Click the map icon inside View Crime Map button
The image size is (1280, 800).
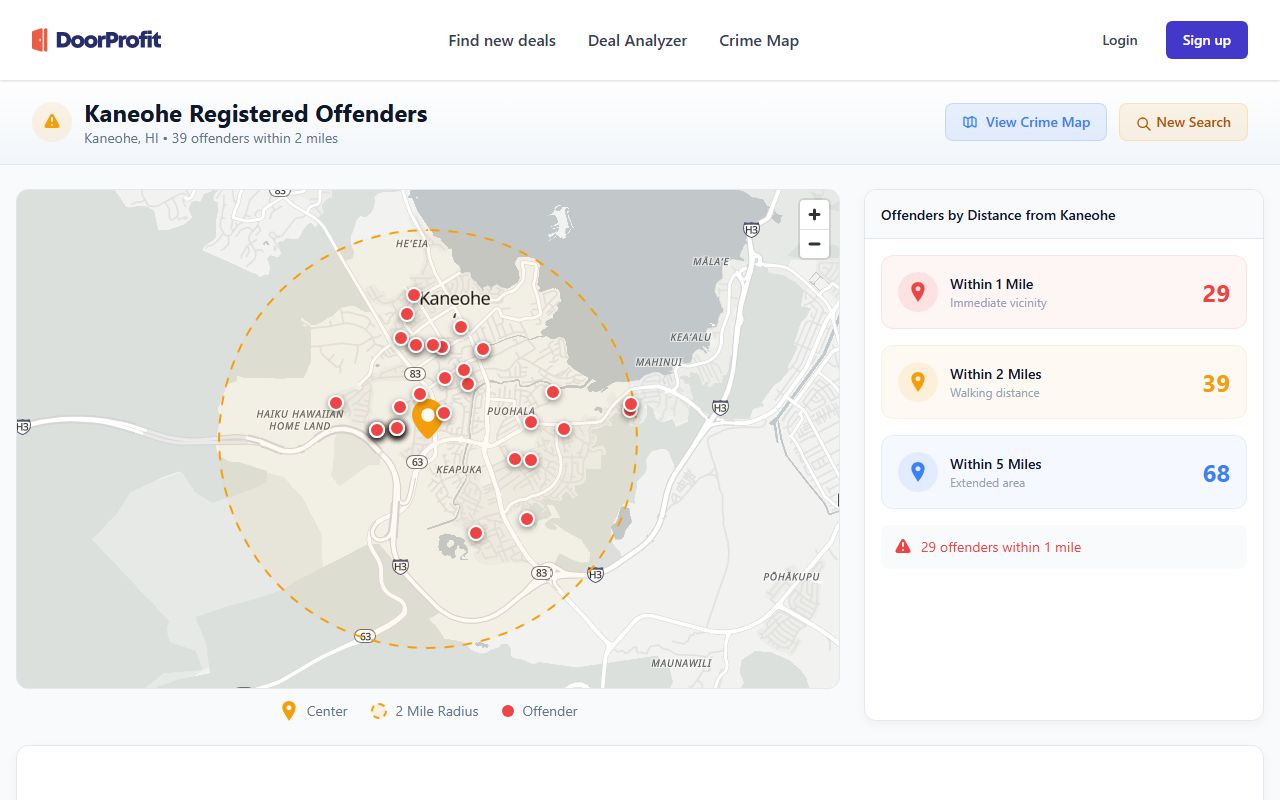[970, 122]
